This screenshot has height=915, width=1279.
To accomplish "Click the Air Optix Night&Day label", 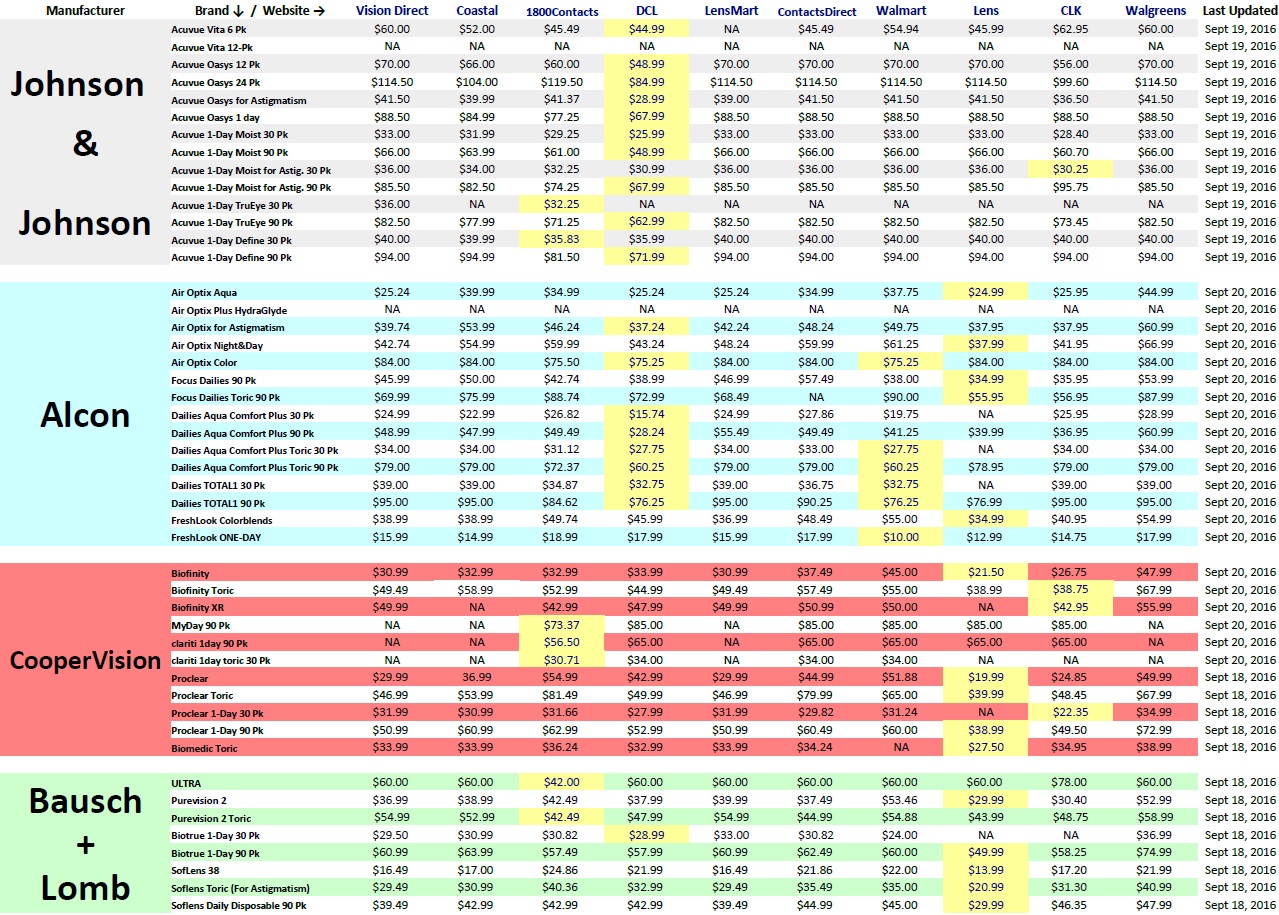I will (x=218, y=345).
